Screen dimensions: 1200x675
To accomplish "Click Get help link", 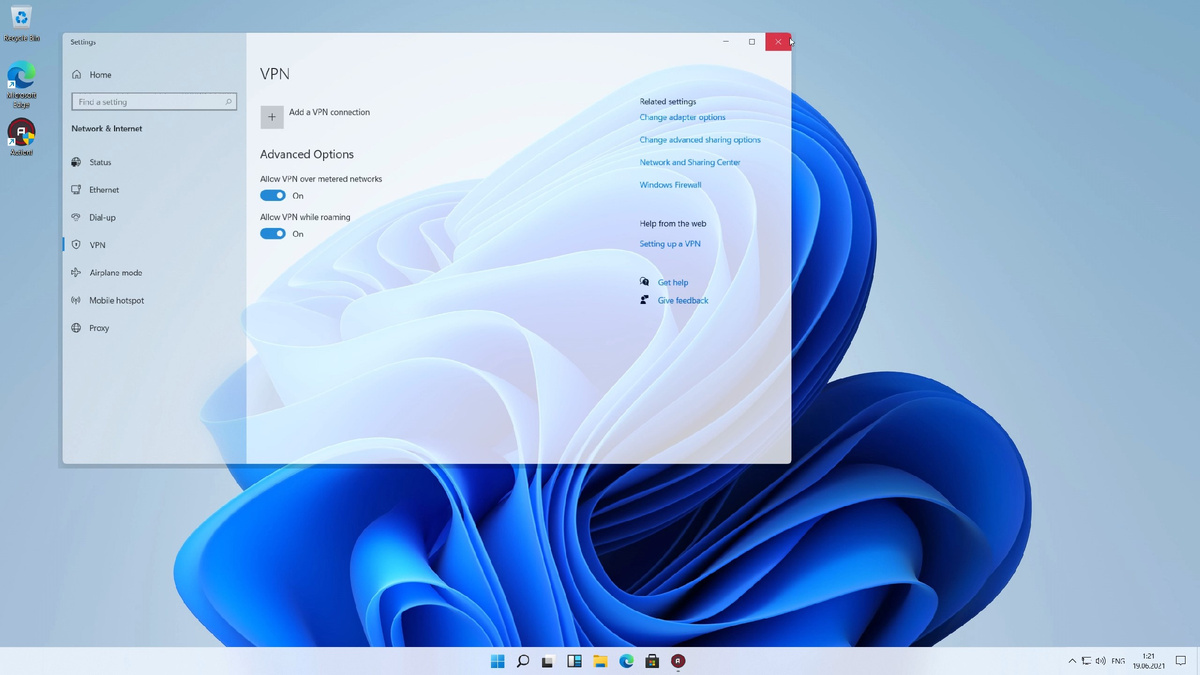I will [x=673, y=283].
